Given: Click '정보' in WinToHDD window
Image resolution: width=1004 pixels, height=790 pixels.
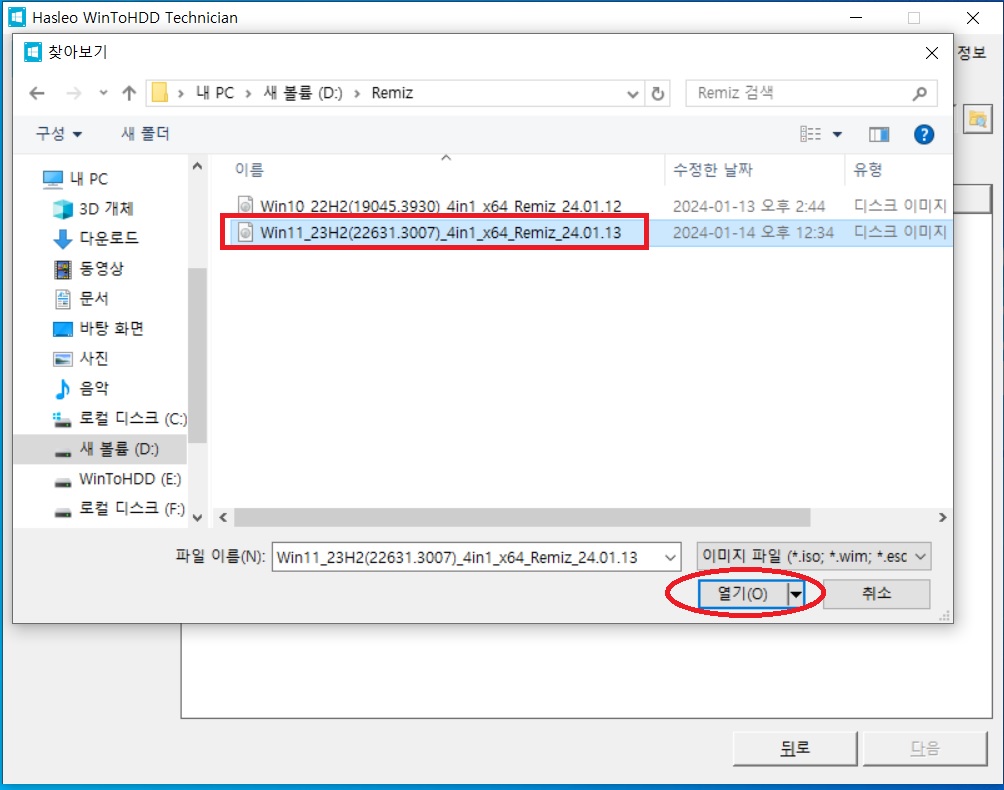Looking at the screenshot, I should click(971, 52).
